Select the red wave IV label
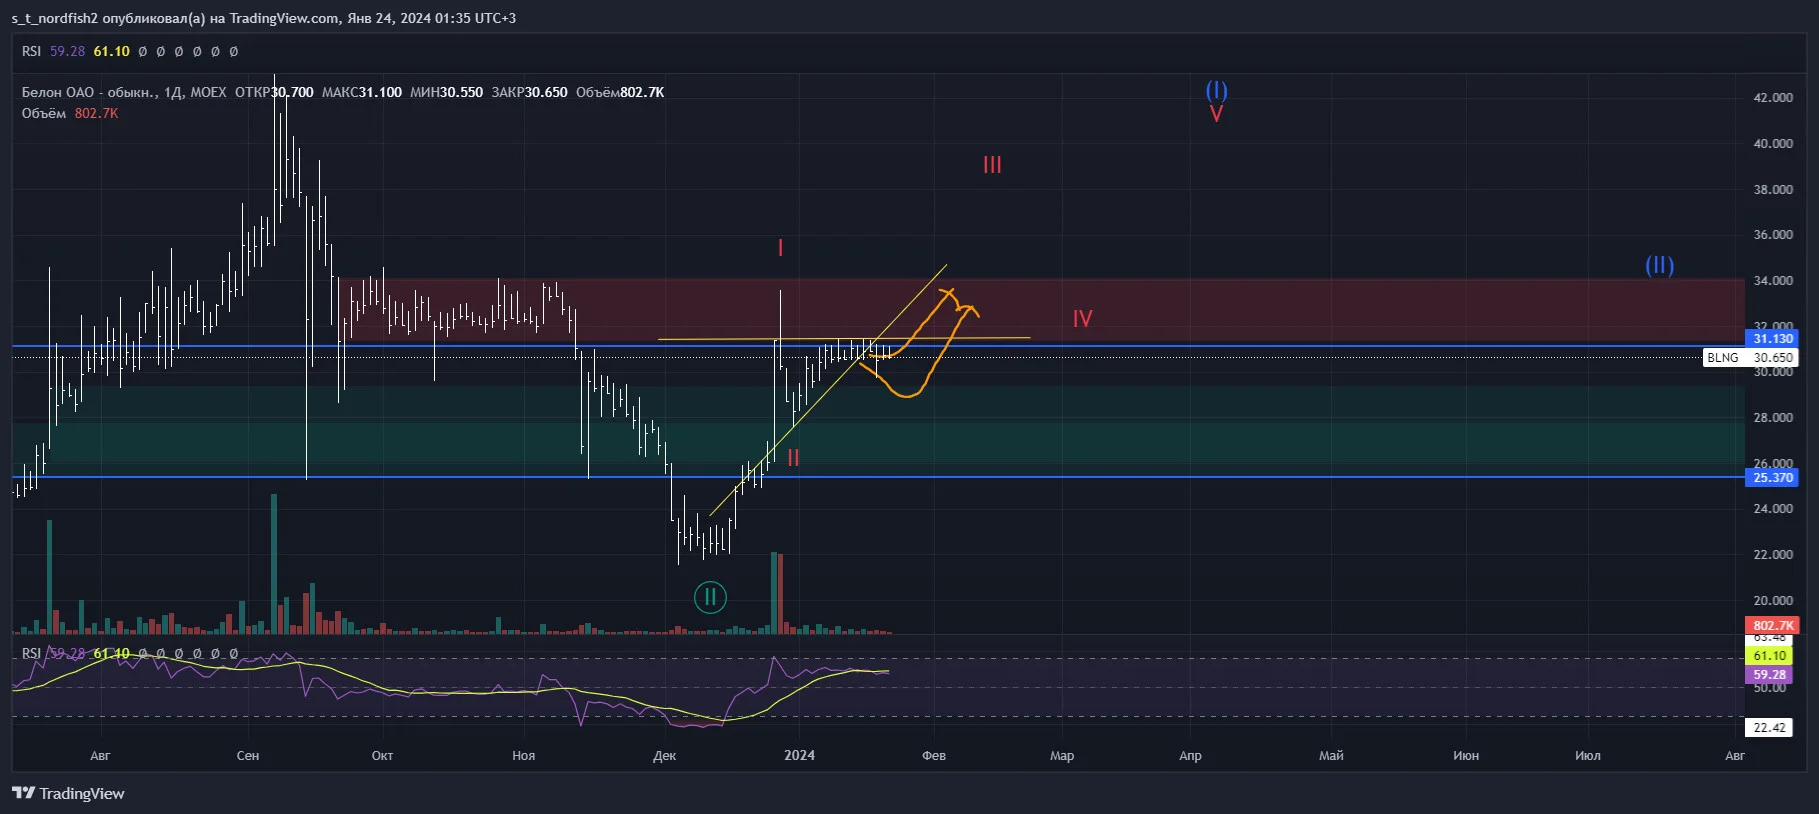The width and height of the screenshot is (1819, 814). click(1082, 319)
